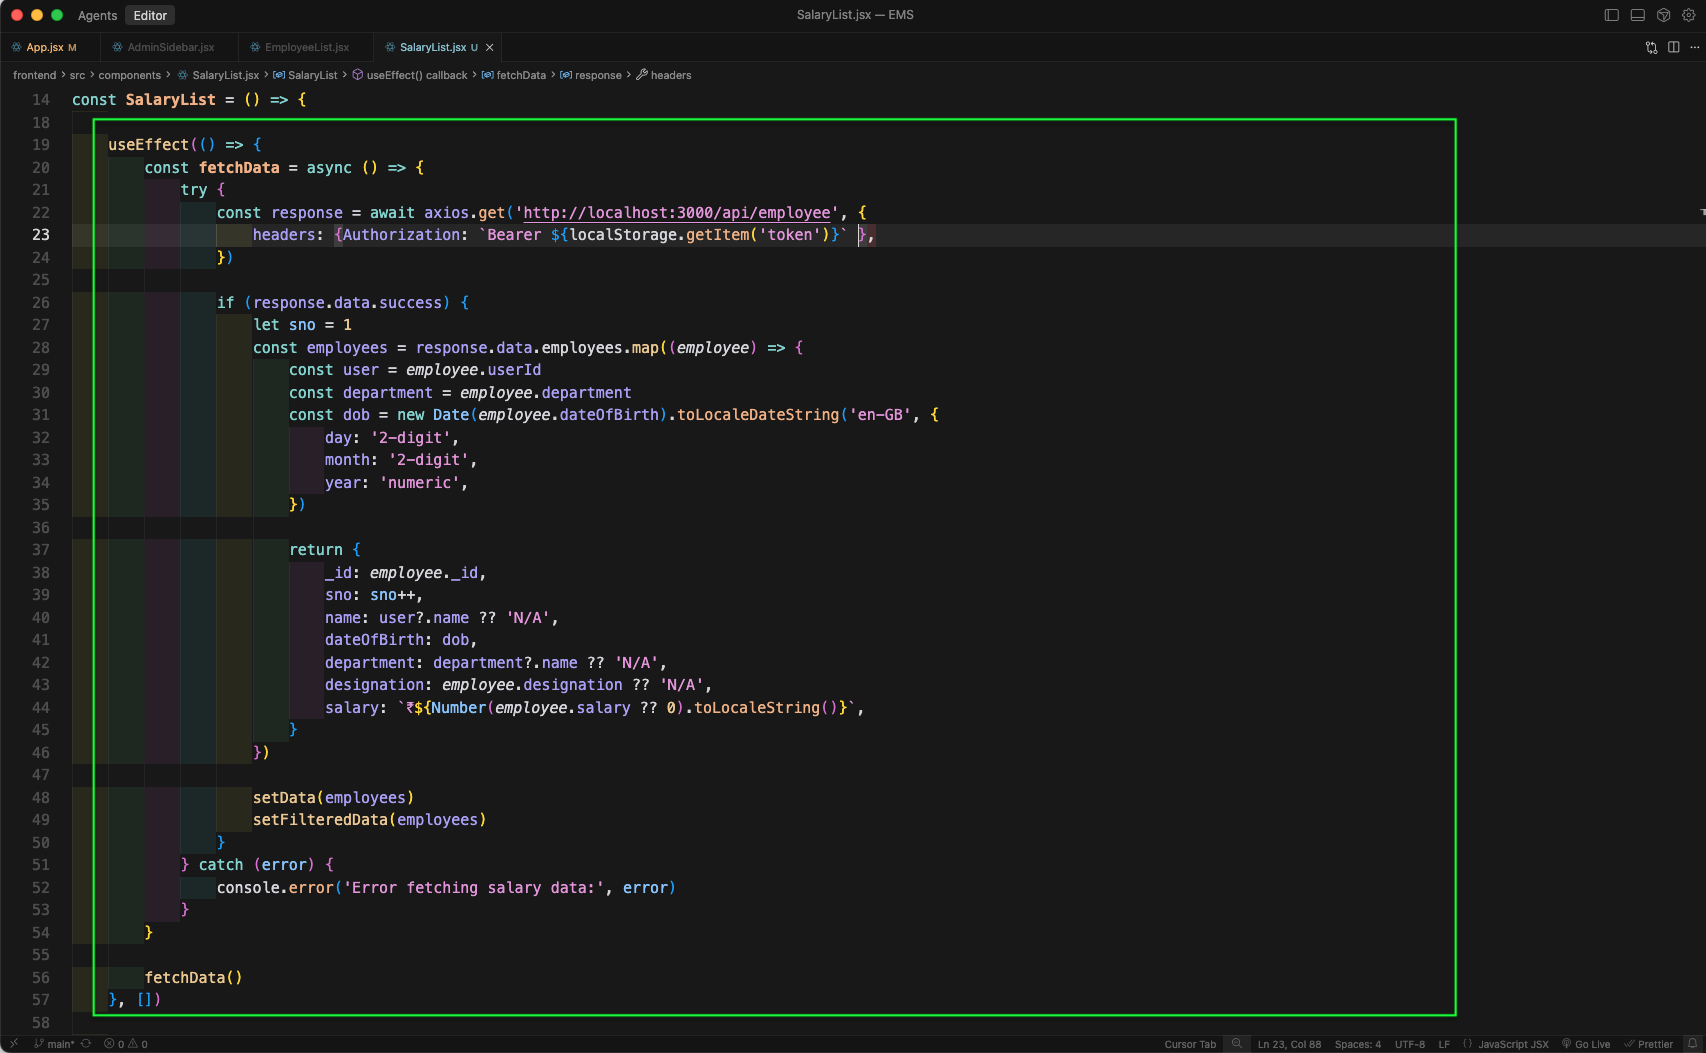Expand the response breadcrumb
This screenshot has width=1706, height=1053.
point(598,75)
